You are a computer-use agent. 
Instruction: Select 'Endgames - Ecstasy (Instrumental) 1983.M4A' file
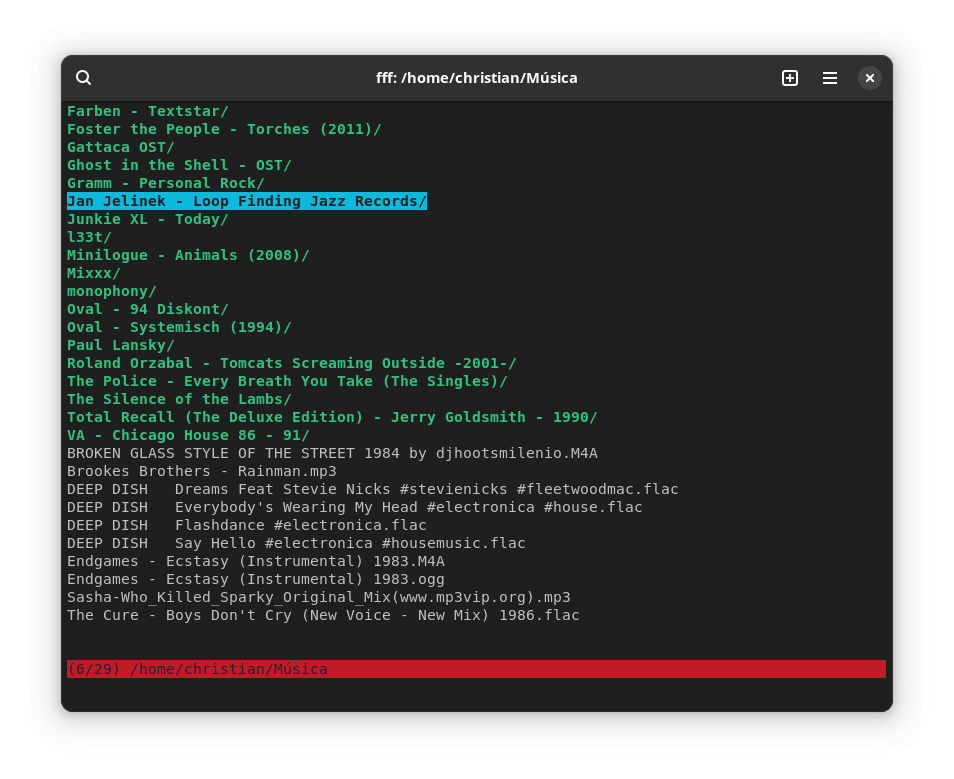pyautogui.click(x=256, y=561)
